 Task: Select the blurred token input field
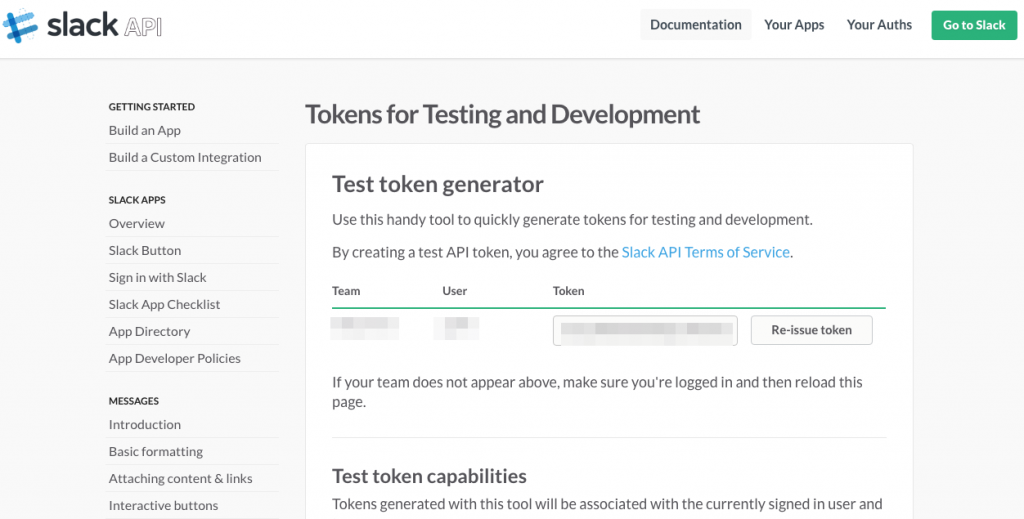pos(645,330)
